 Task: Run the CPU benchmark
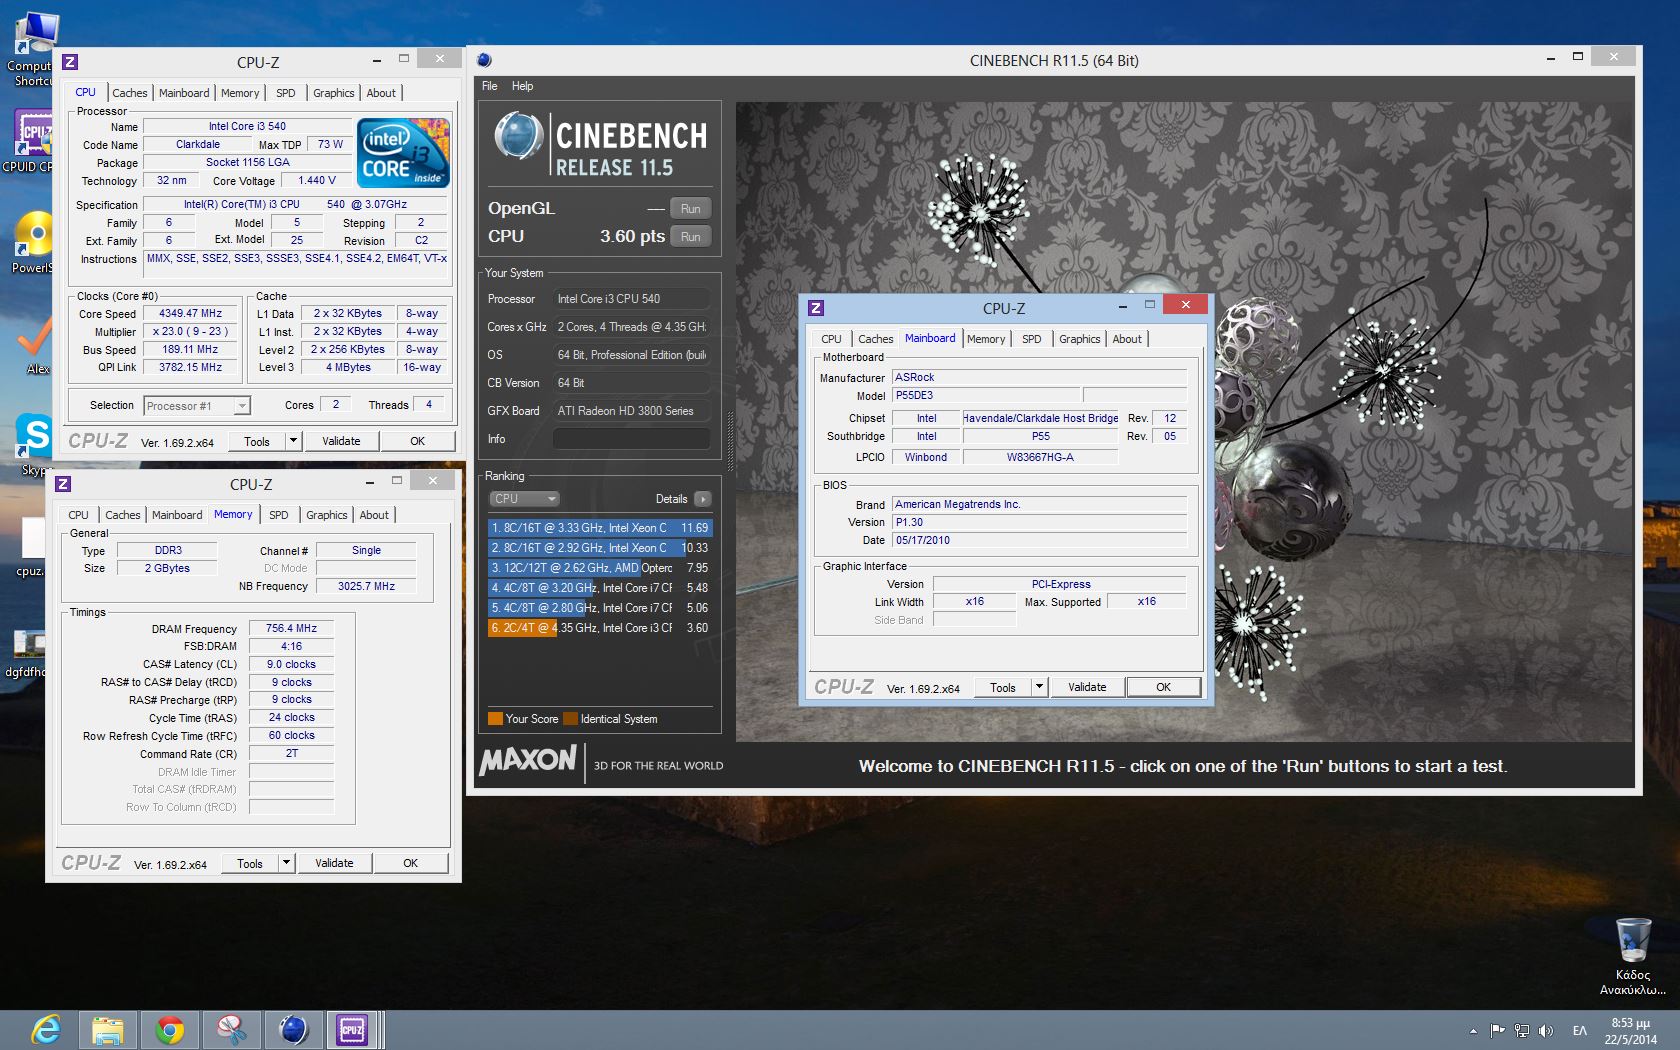point(690,237)
